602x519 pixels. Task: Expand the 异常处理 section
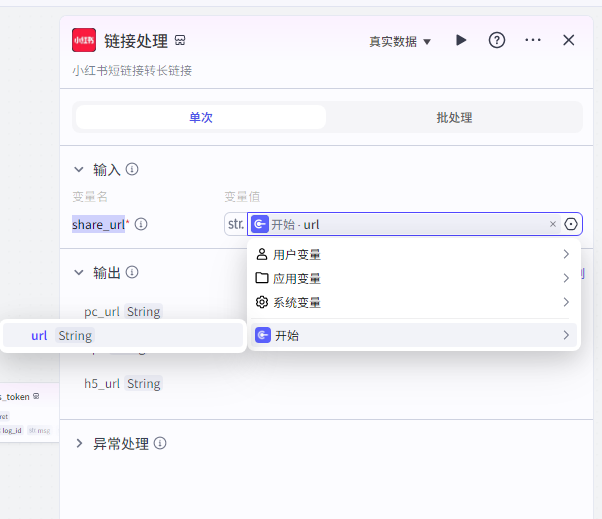coord(80,443)
